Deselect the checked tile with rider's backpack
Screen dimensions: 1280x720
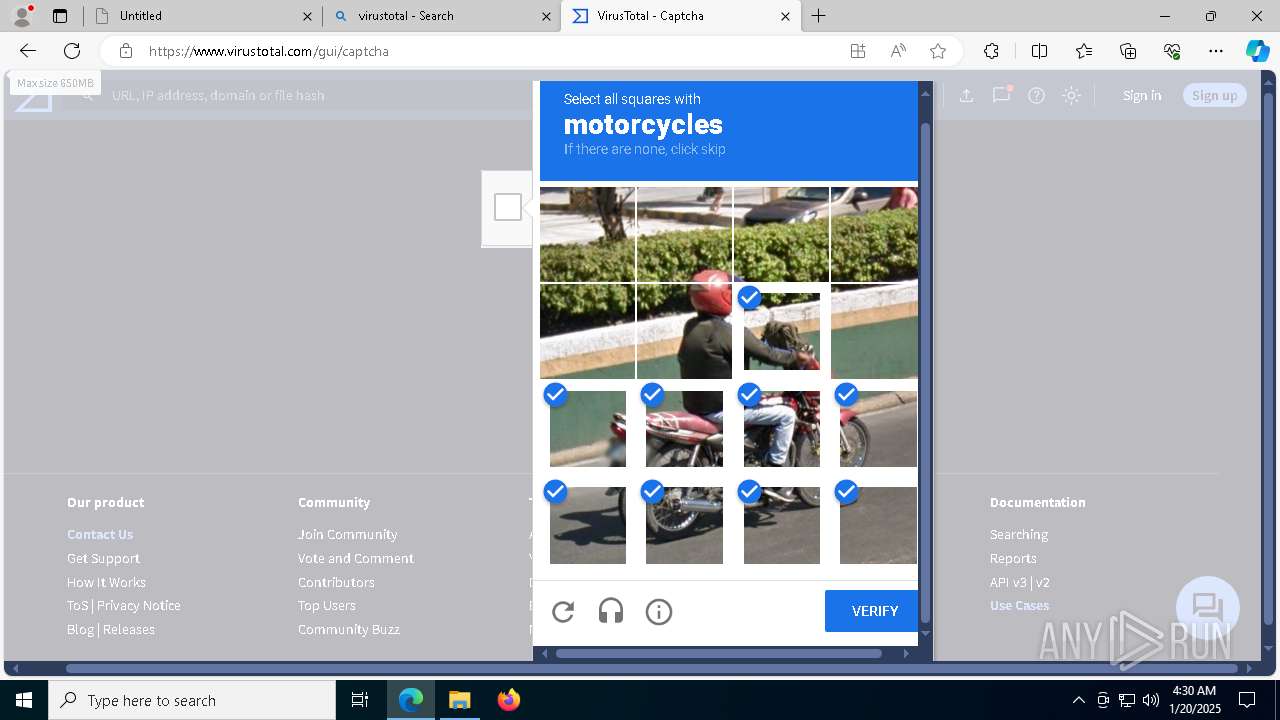[781, 331]
